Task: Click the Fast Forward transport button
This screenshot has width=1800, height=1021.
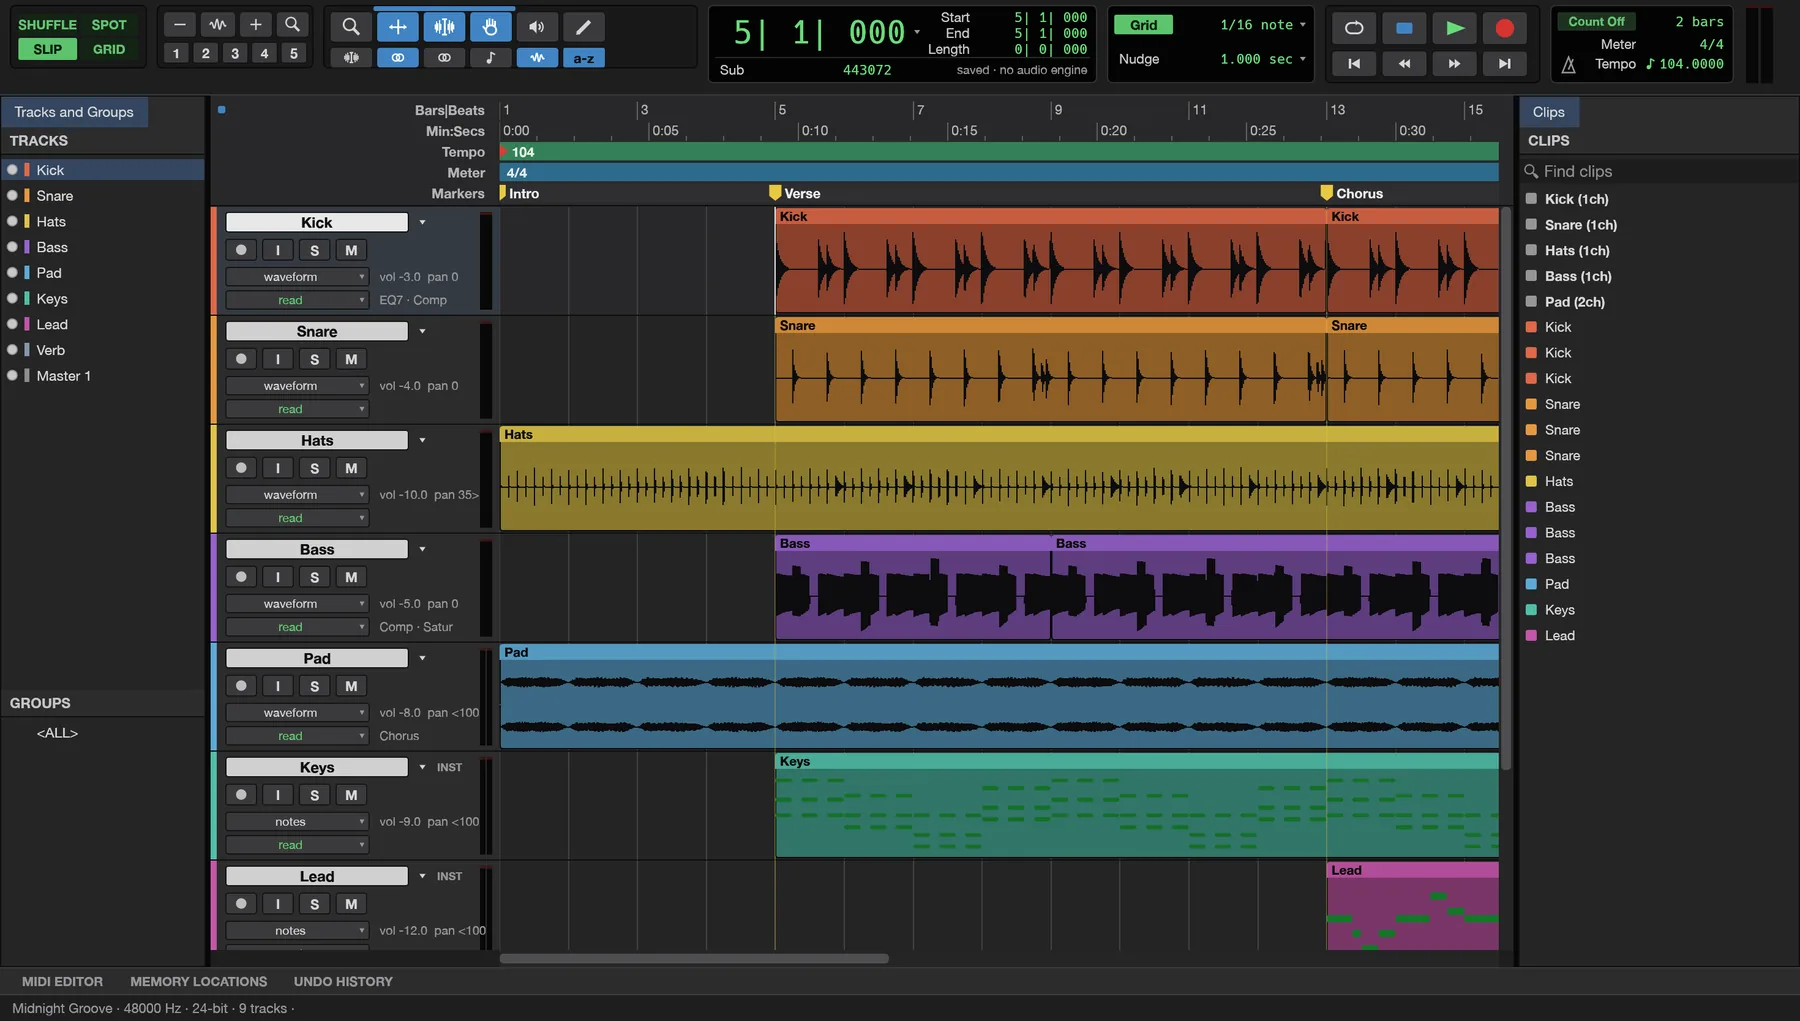Action: click(1454, 63)
